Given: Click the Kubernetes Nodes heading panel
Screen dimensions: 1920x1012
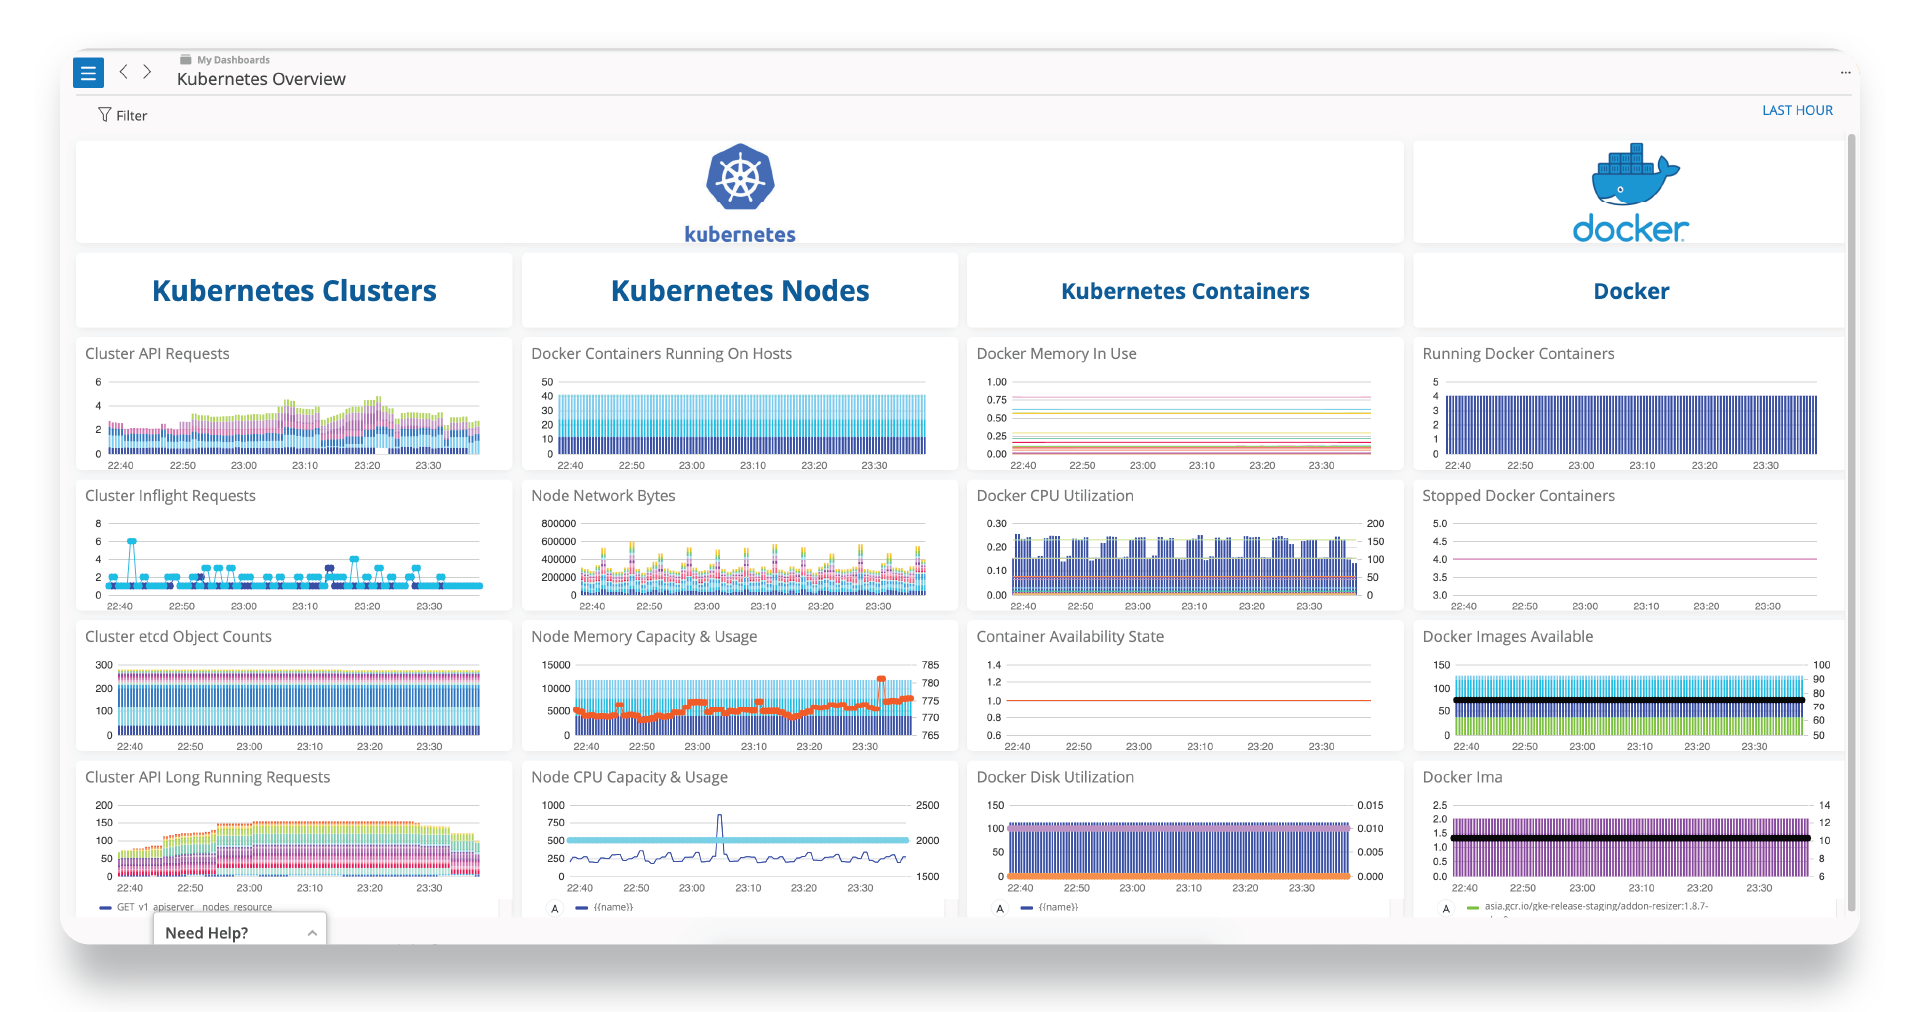Looking at the screenshot, I should click(x=740, y=291).
